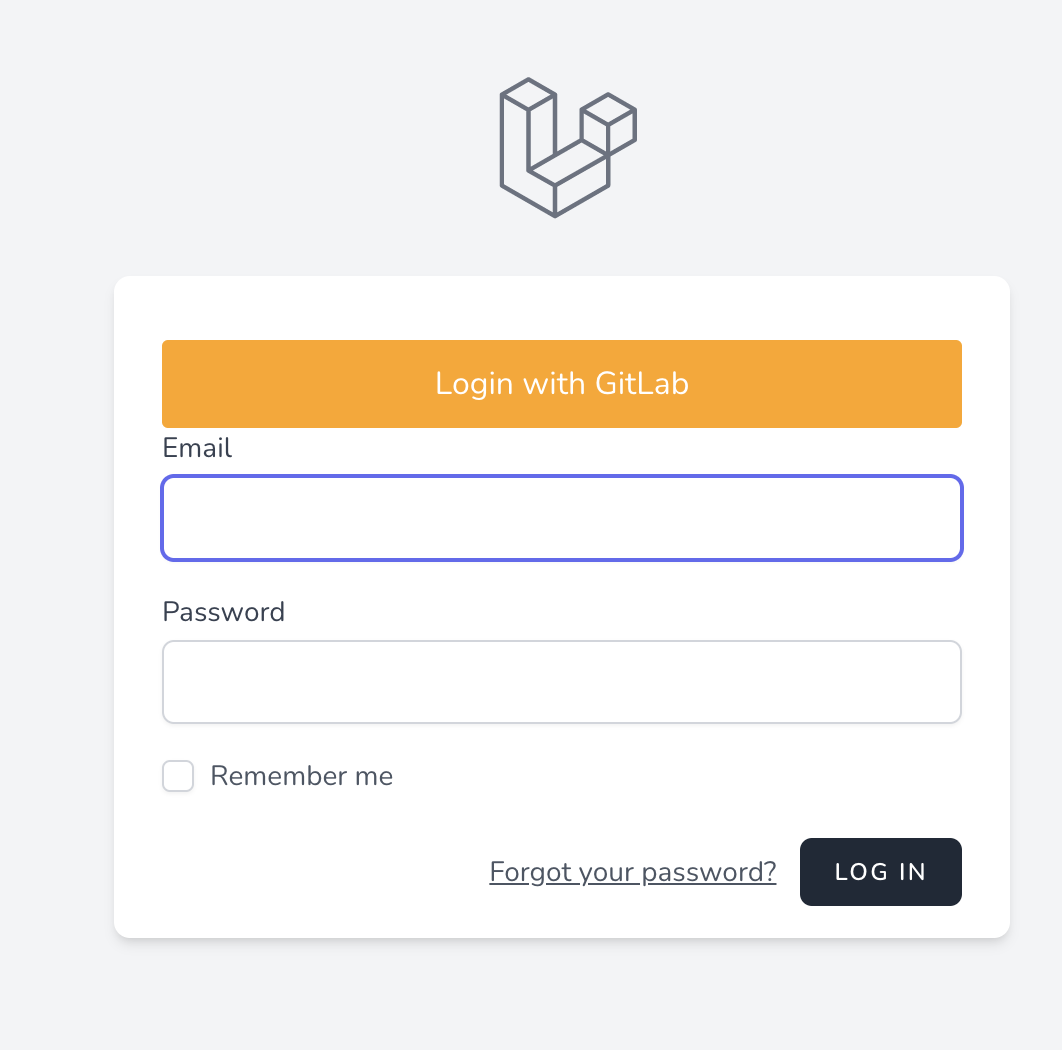Screen dimensions: 1062x1050
Task: Click the Laravel brand mark above the form
Action: coord(567,148)
